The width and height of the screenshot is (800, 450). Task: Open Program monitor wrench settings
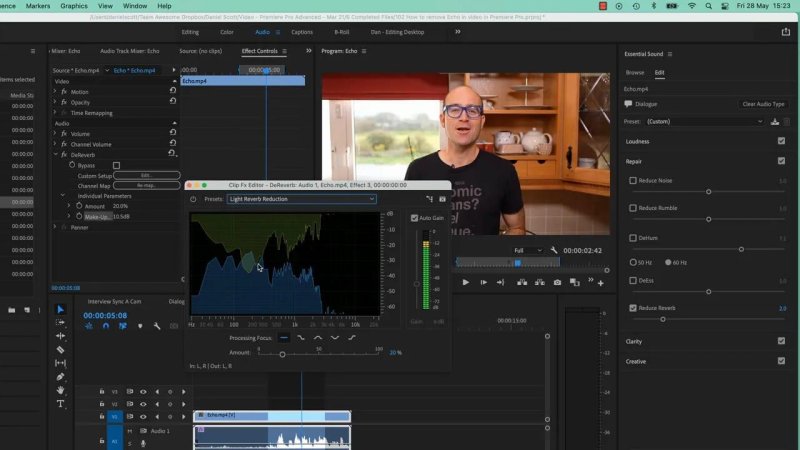click(x=554, y=250)
